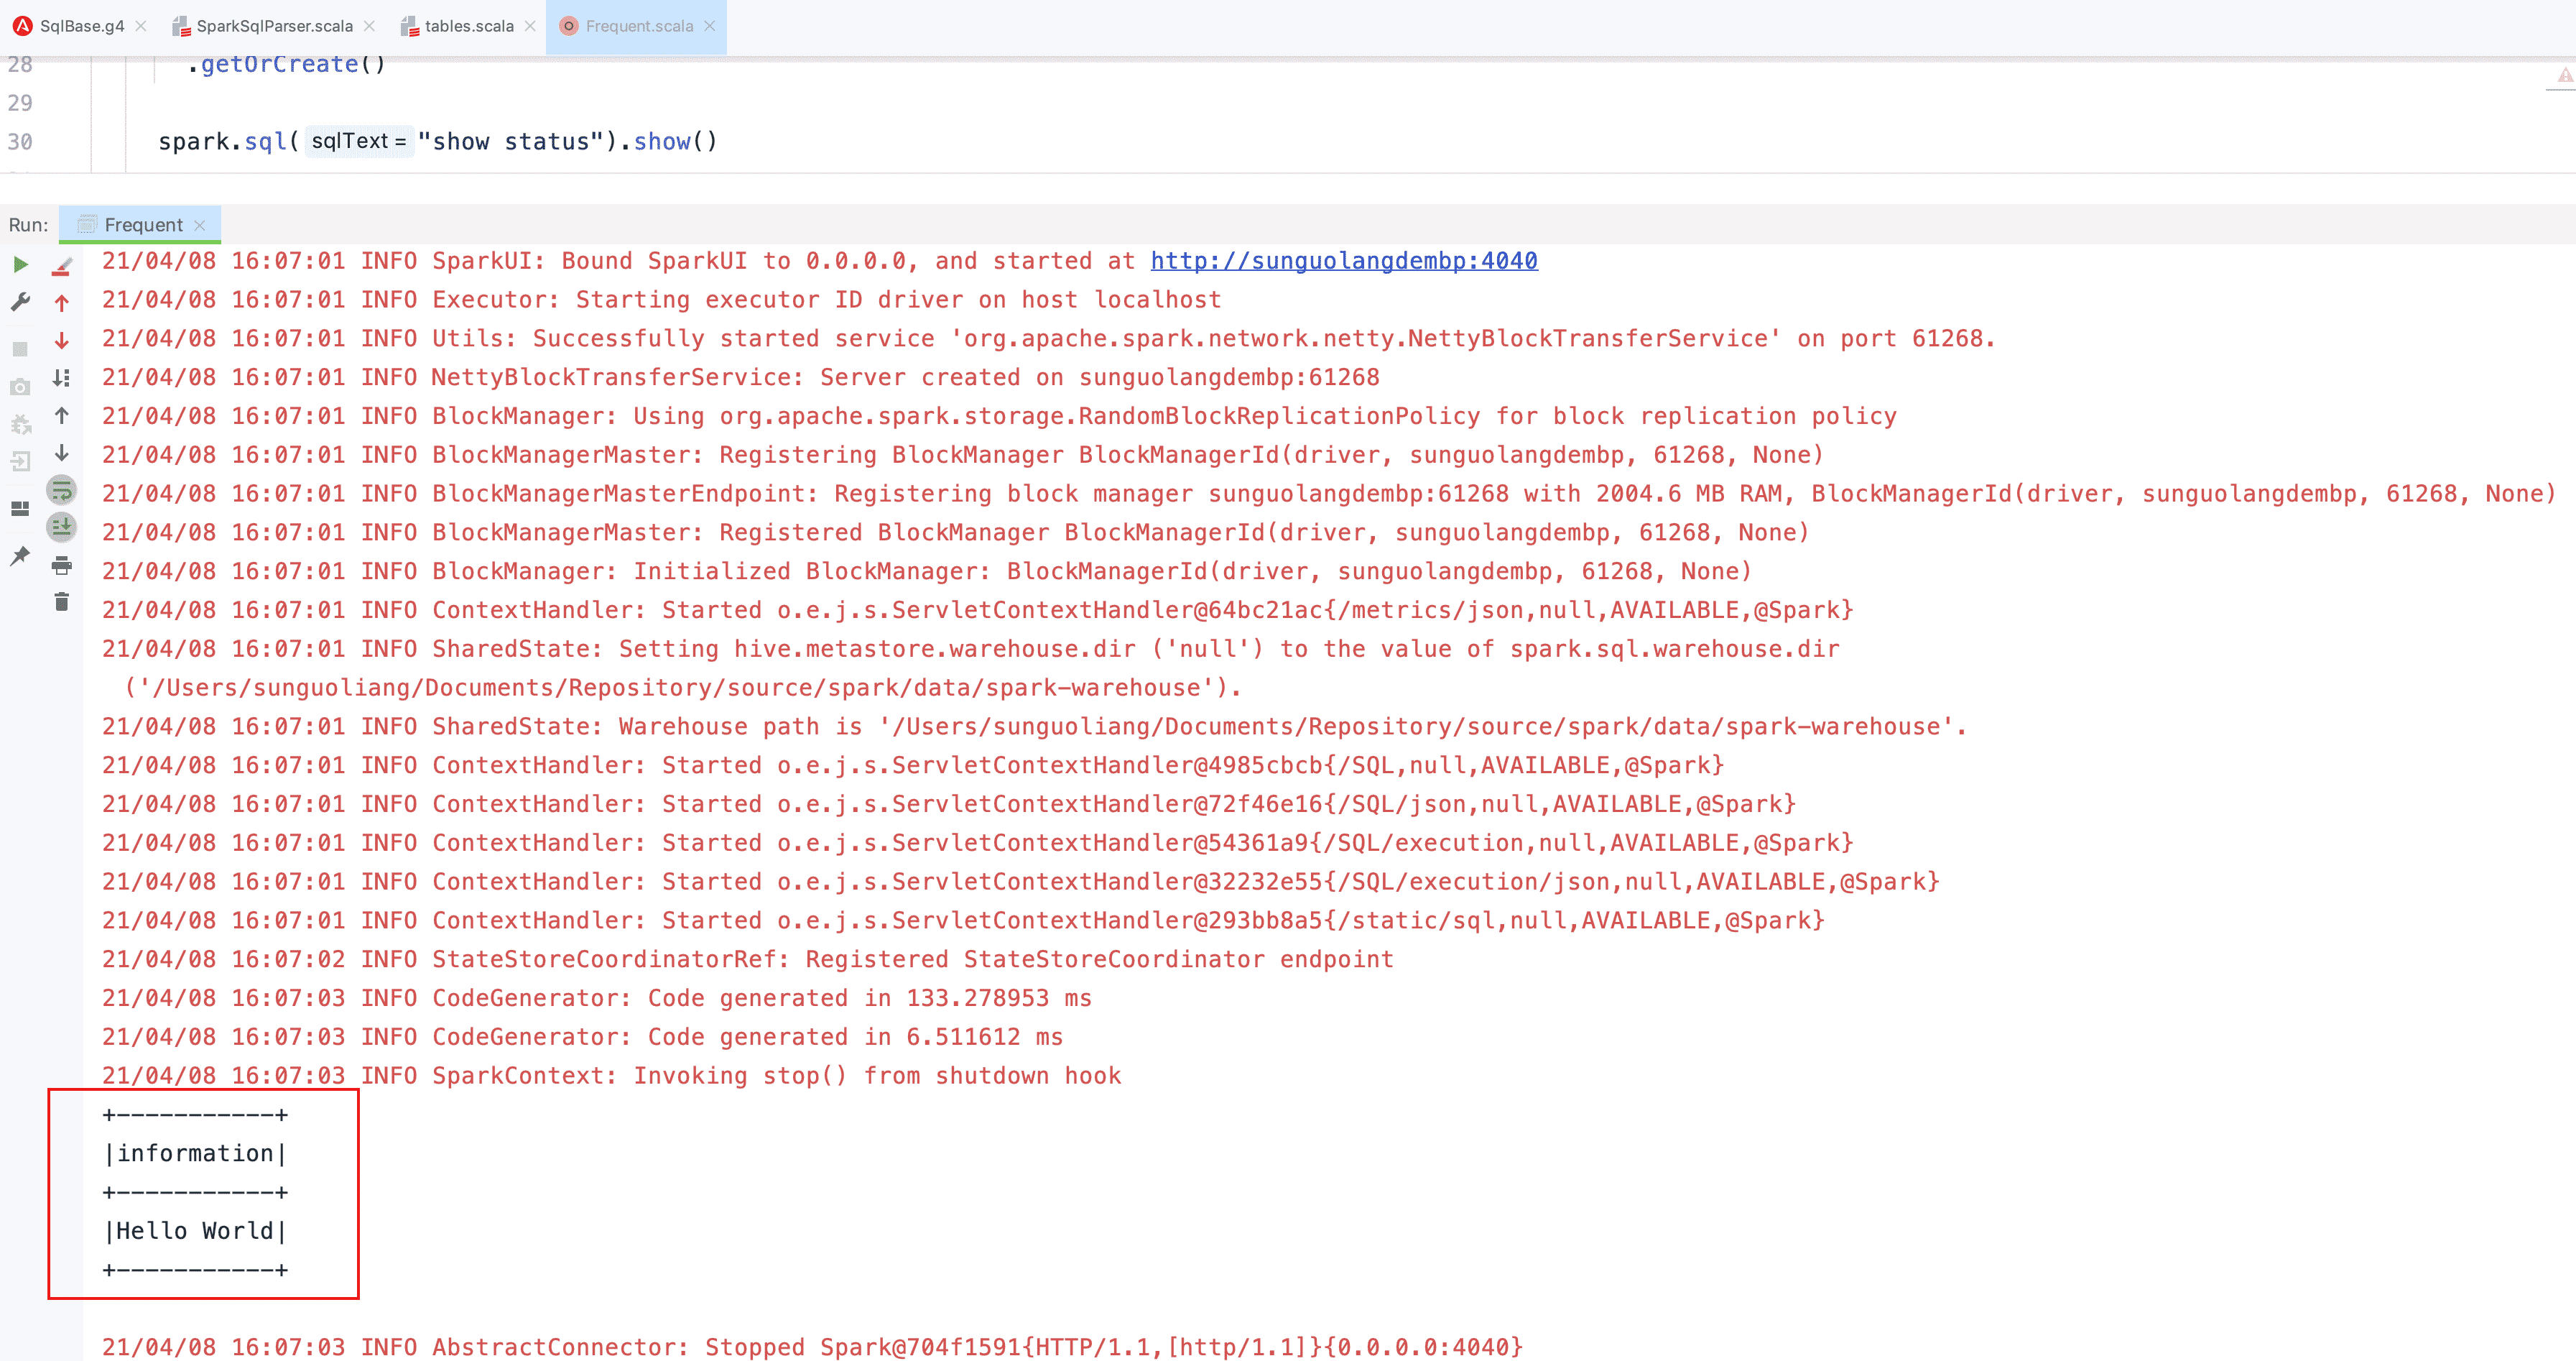Print the console output with printer icon
This screenshot has height=1361, width=2576.
(62, 566)
